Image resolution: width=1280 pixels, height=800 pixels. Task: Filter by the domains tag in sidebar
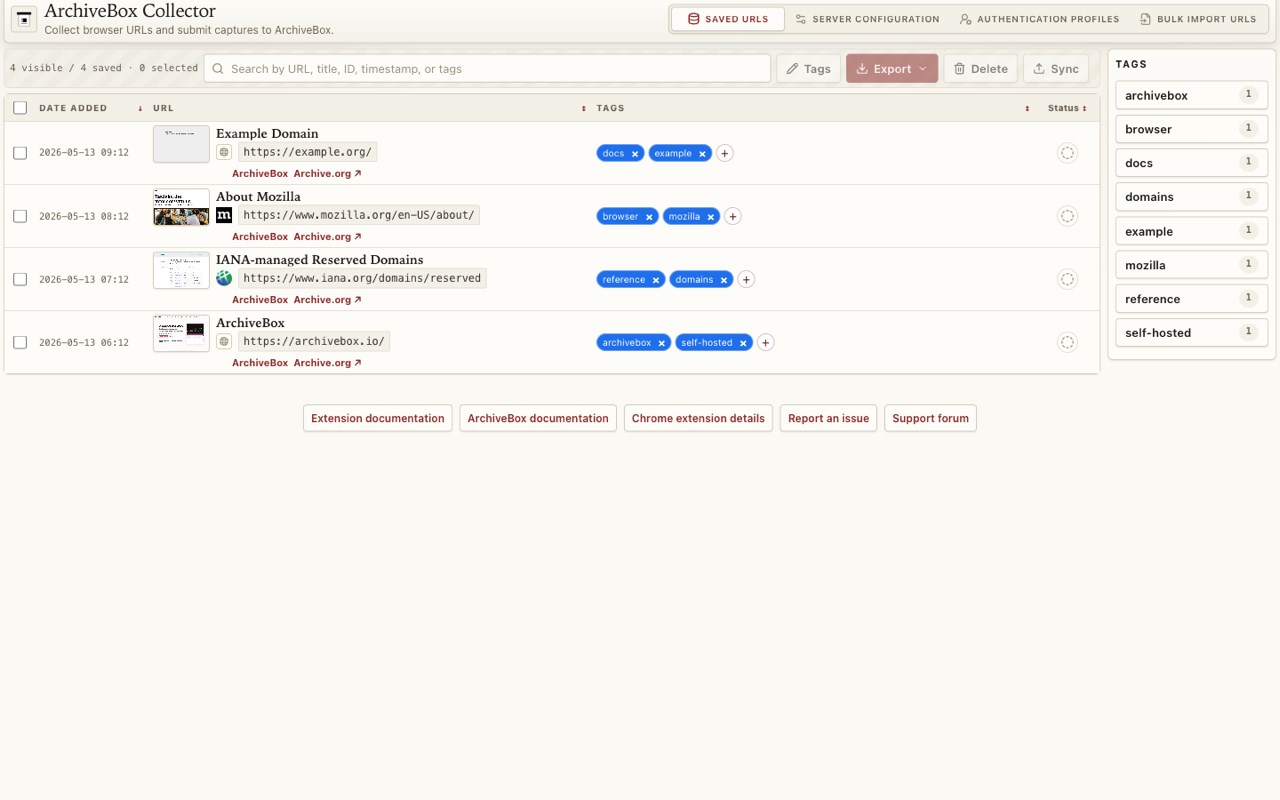1192,197
